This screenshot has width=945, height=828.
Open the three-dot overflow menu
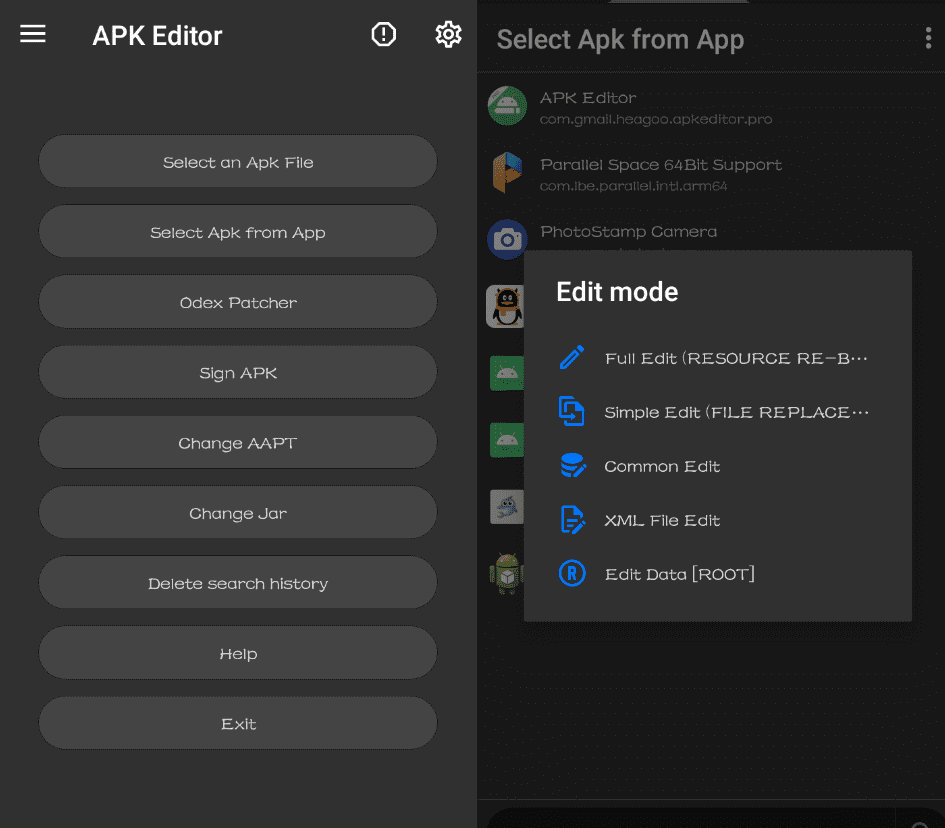pyautogui.click(x=928, y=38)
